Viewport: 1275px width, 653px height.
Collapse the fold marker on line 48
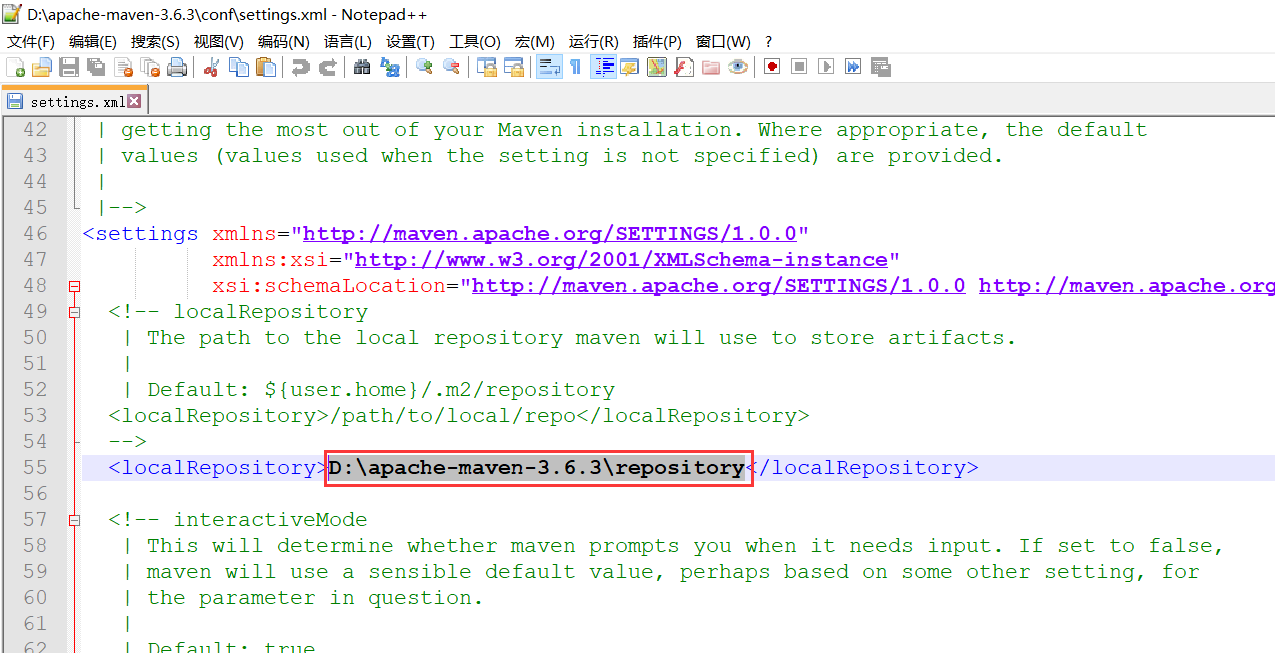(74, 286)
